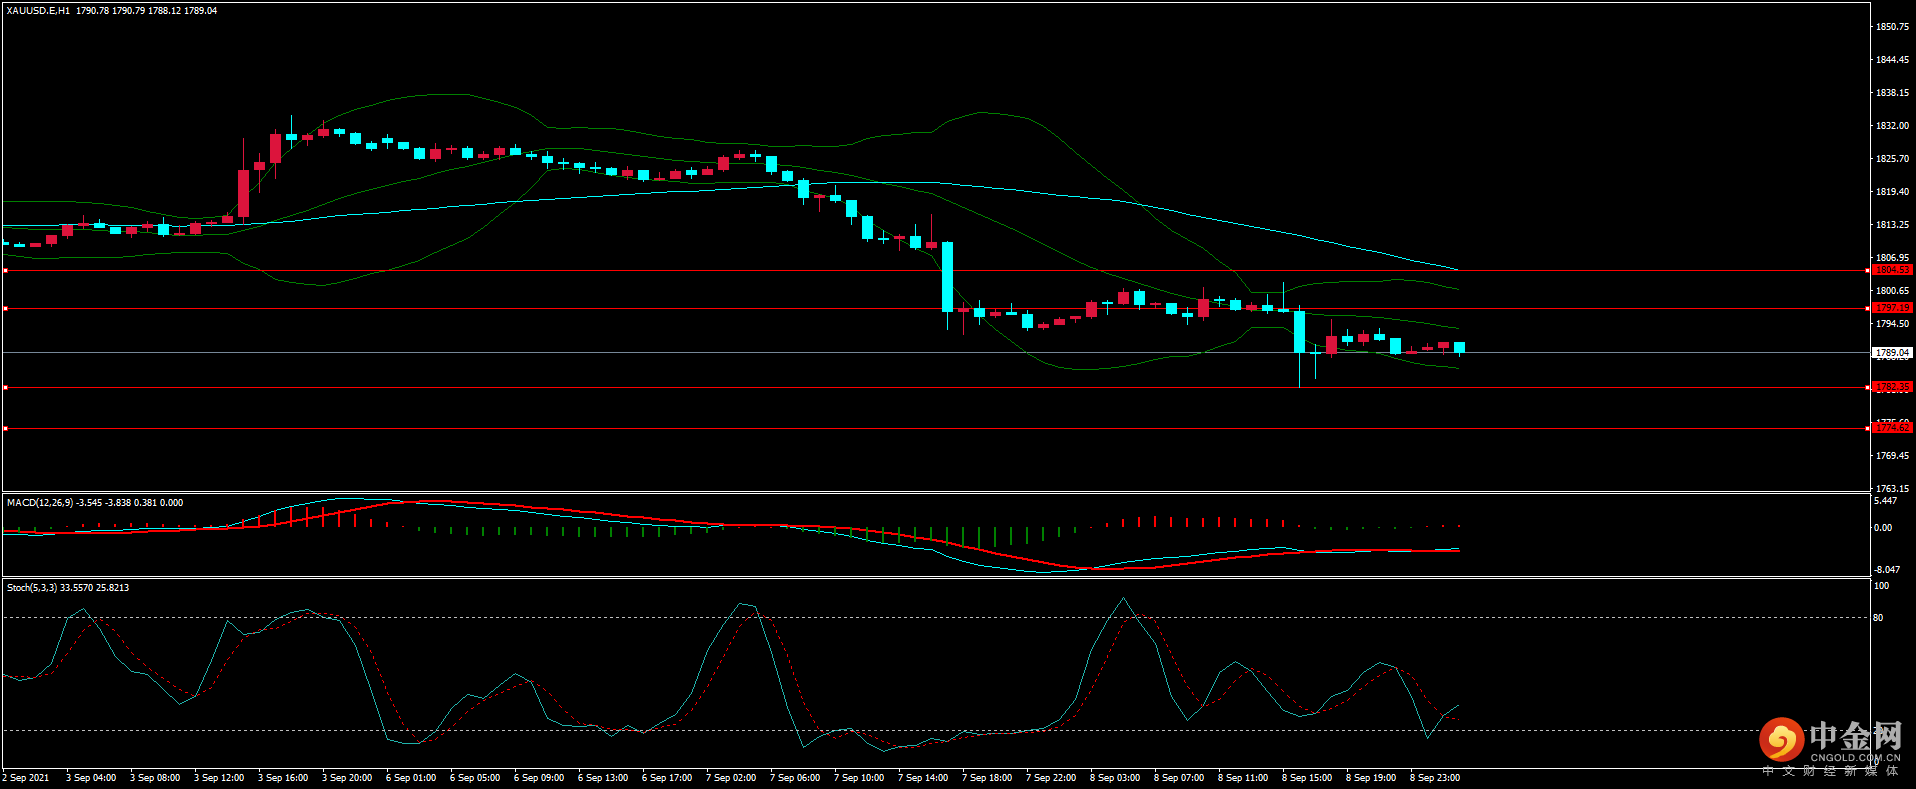Click the 中金网 watermark text
Screen dimensions: 1916x789
(1855, 737)
